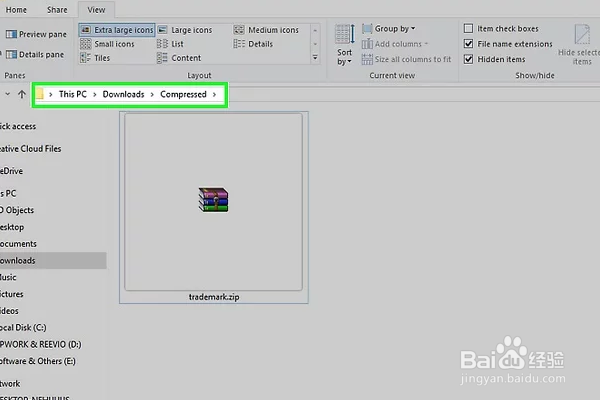600x400 pixels.
Task: Open the Home ribbon tab
Action: coord(16,10)
